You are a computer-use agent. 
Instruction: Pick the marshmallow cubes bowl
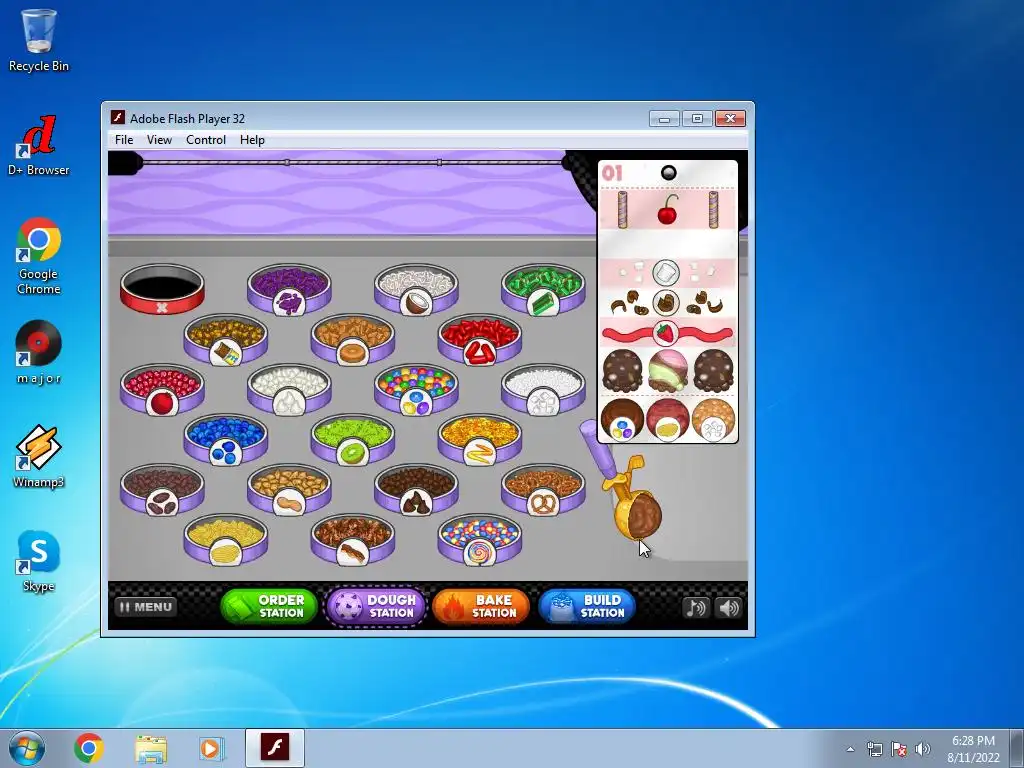coord(543,389)
